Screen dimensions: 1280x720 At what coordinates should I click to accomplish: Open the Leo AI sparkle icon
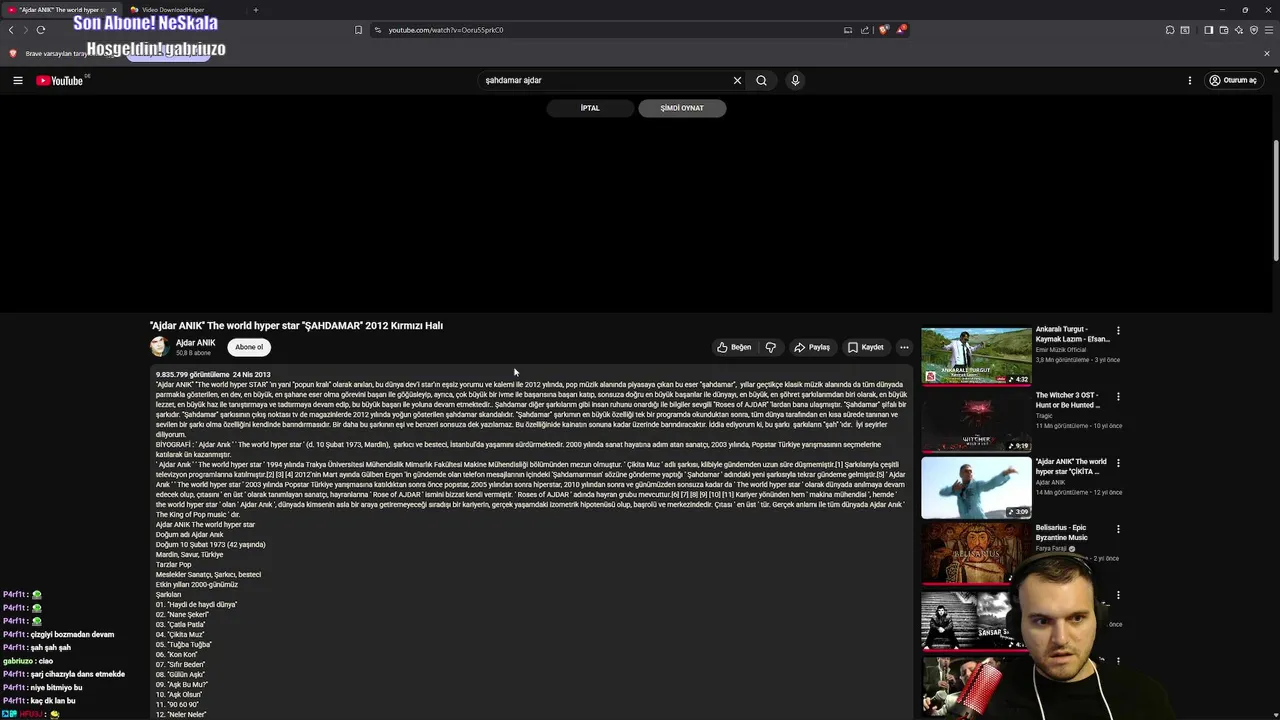1238,30
